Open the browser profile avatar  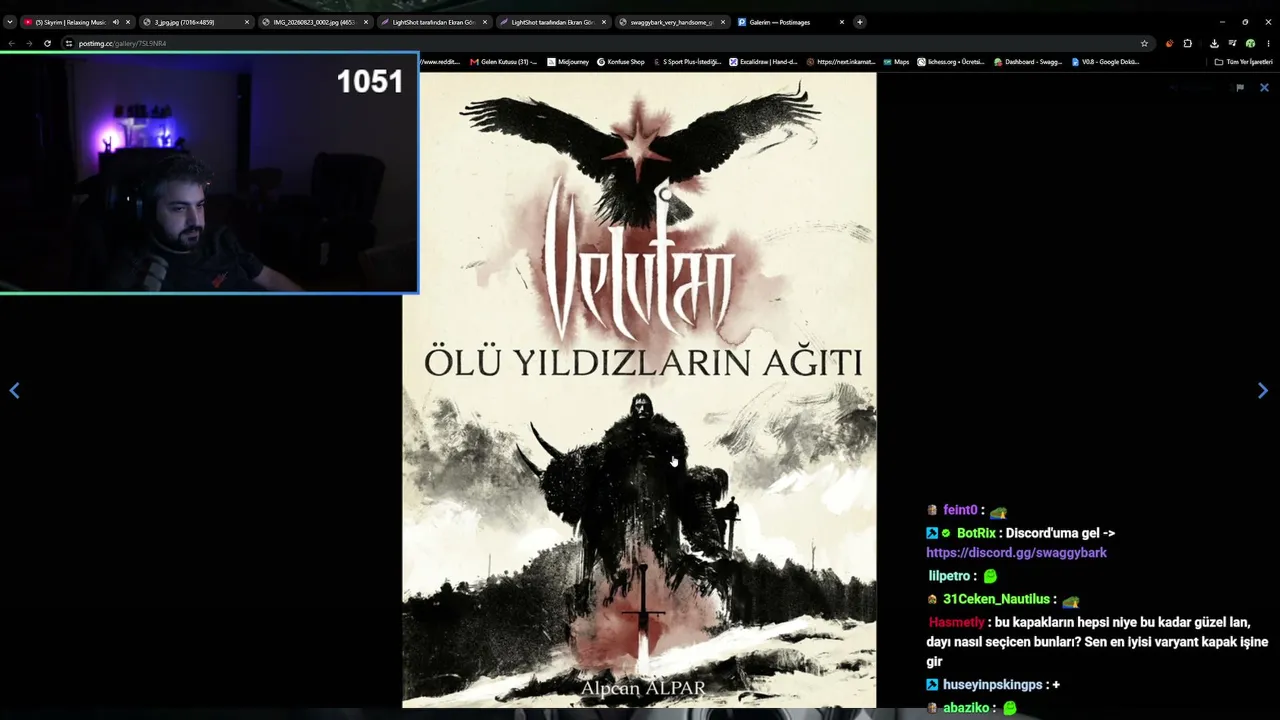tap(1250, 43)
